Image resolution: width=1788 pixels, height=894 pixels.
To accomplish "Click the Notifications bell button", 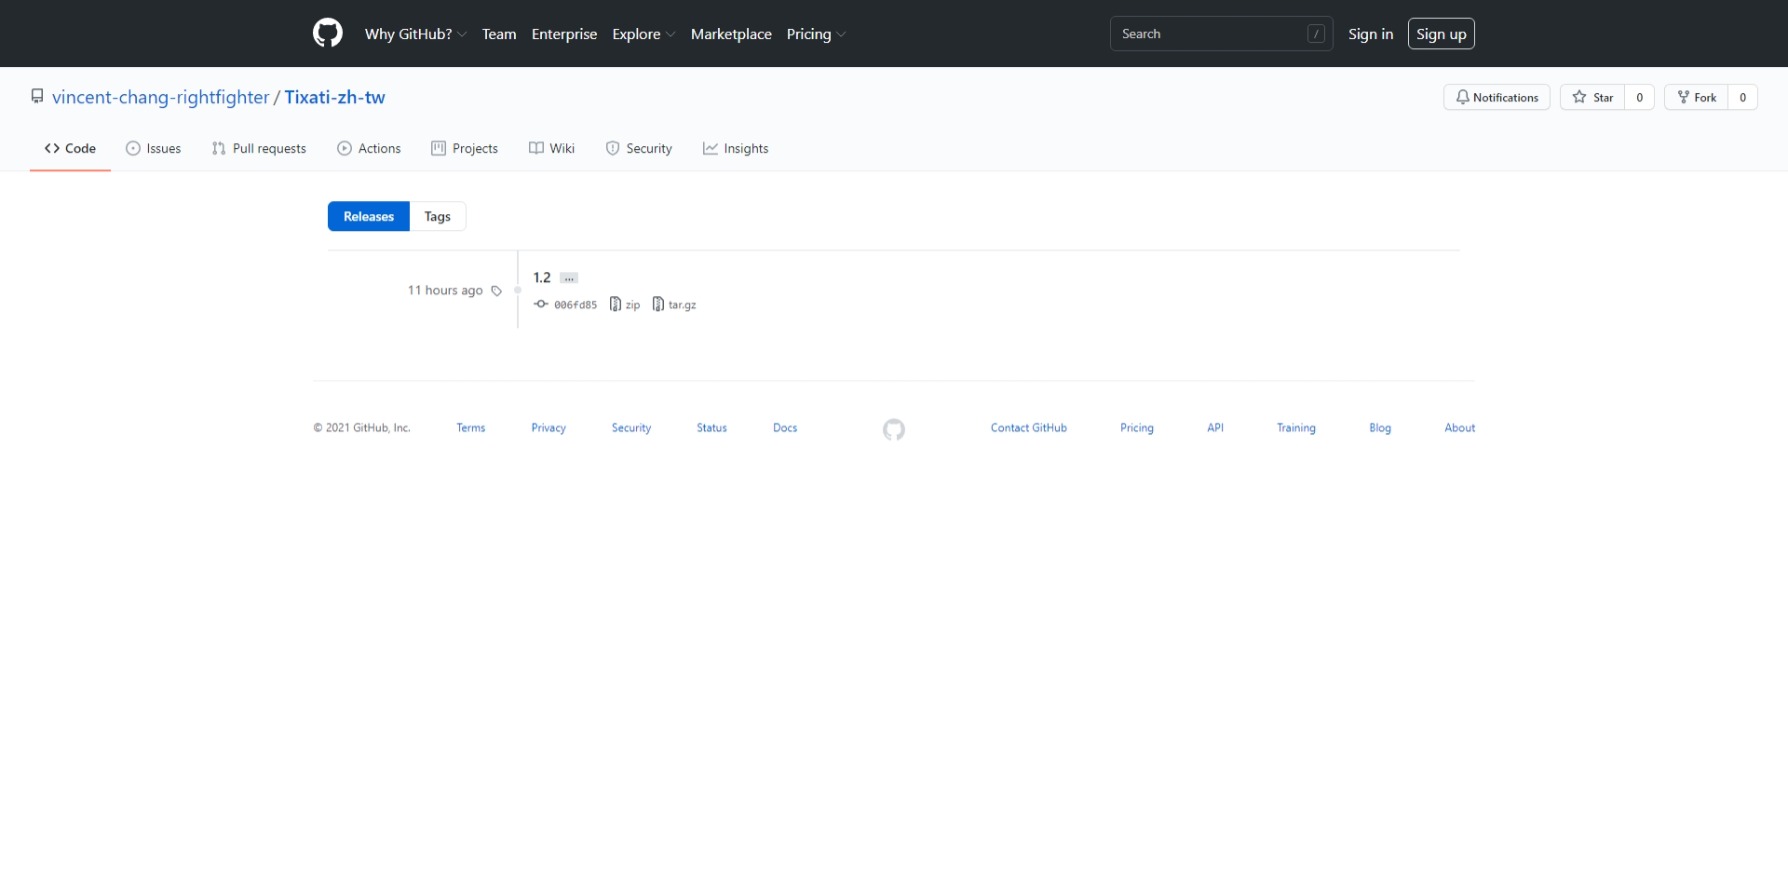I will click(x=1497, y=97).
